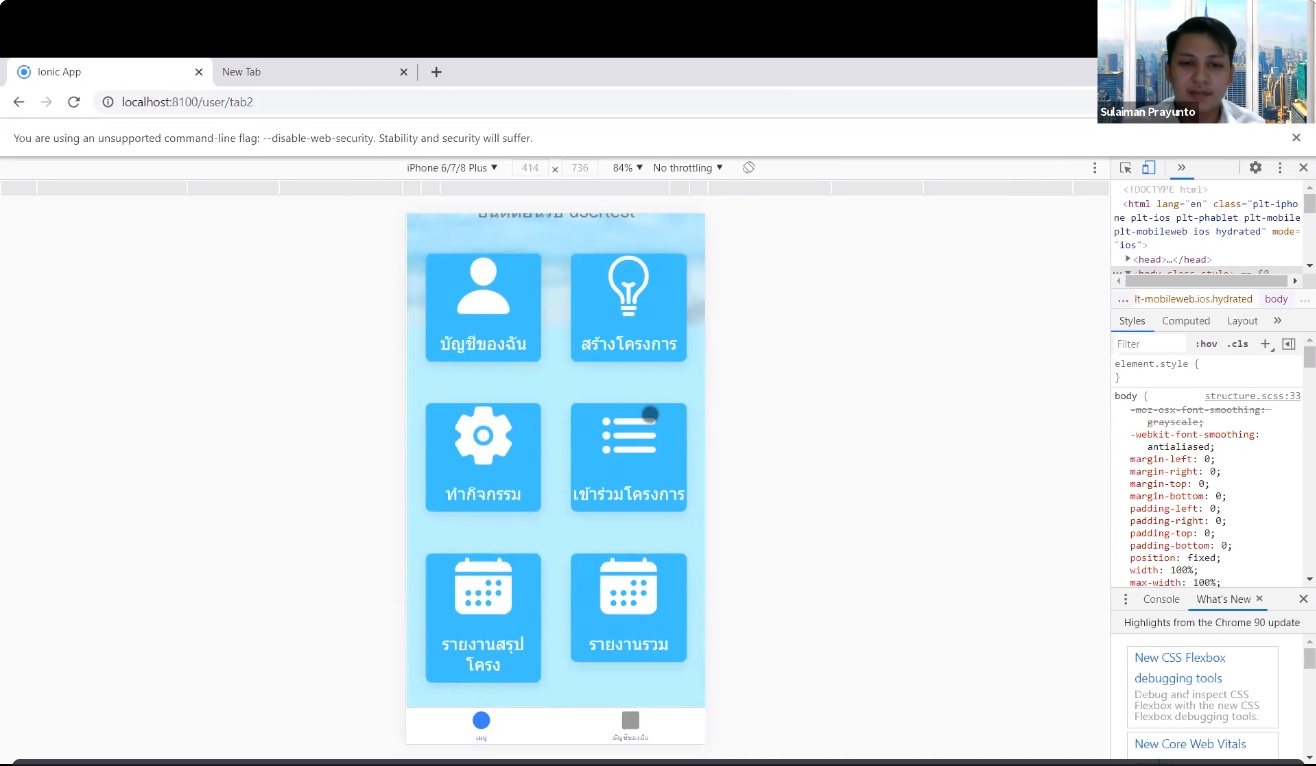This screenshot has width=1316, height=766.
Task: Click the rotate device icon in device toolbar
Action: [x=748, y=168]
